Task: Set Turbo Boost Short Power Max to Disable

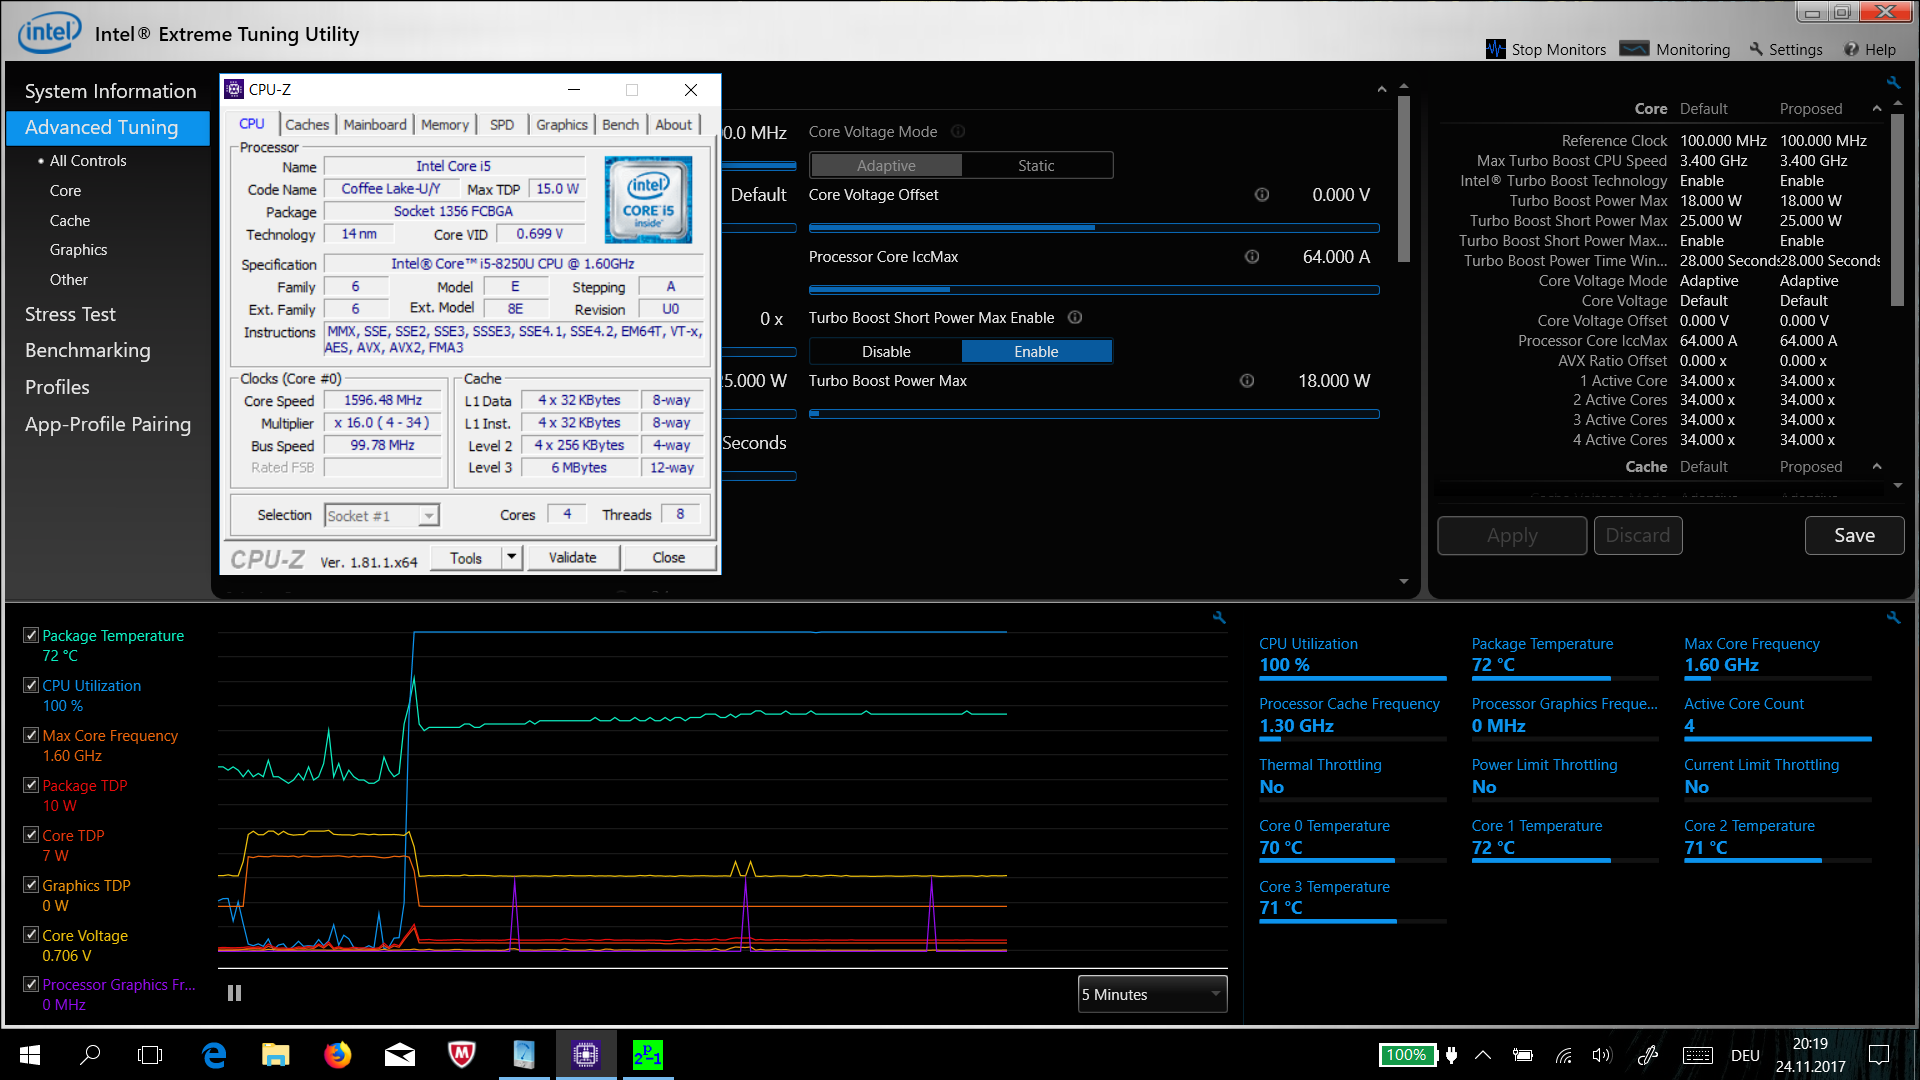Action: point(886,352)
